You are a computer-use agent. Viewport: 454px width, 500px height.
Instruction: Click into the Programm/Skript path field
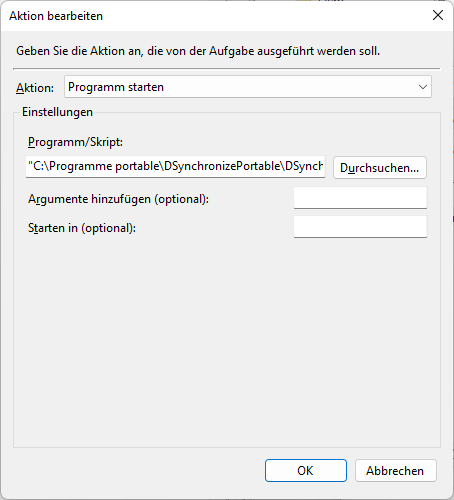point(175,166)
